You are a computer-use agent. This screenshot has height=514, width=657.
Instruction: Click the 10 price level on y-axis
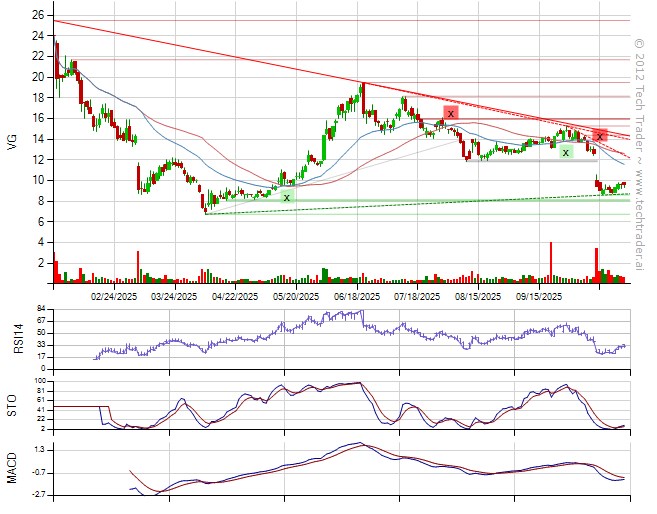(36, 180)
